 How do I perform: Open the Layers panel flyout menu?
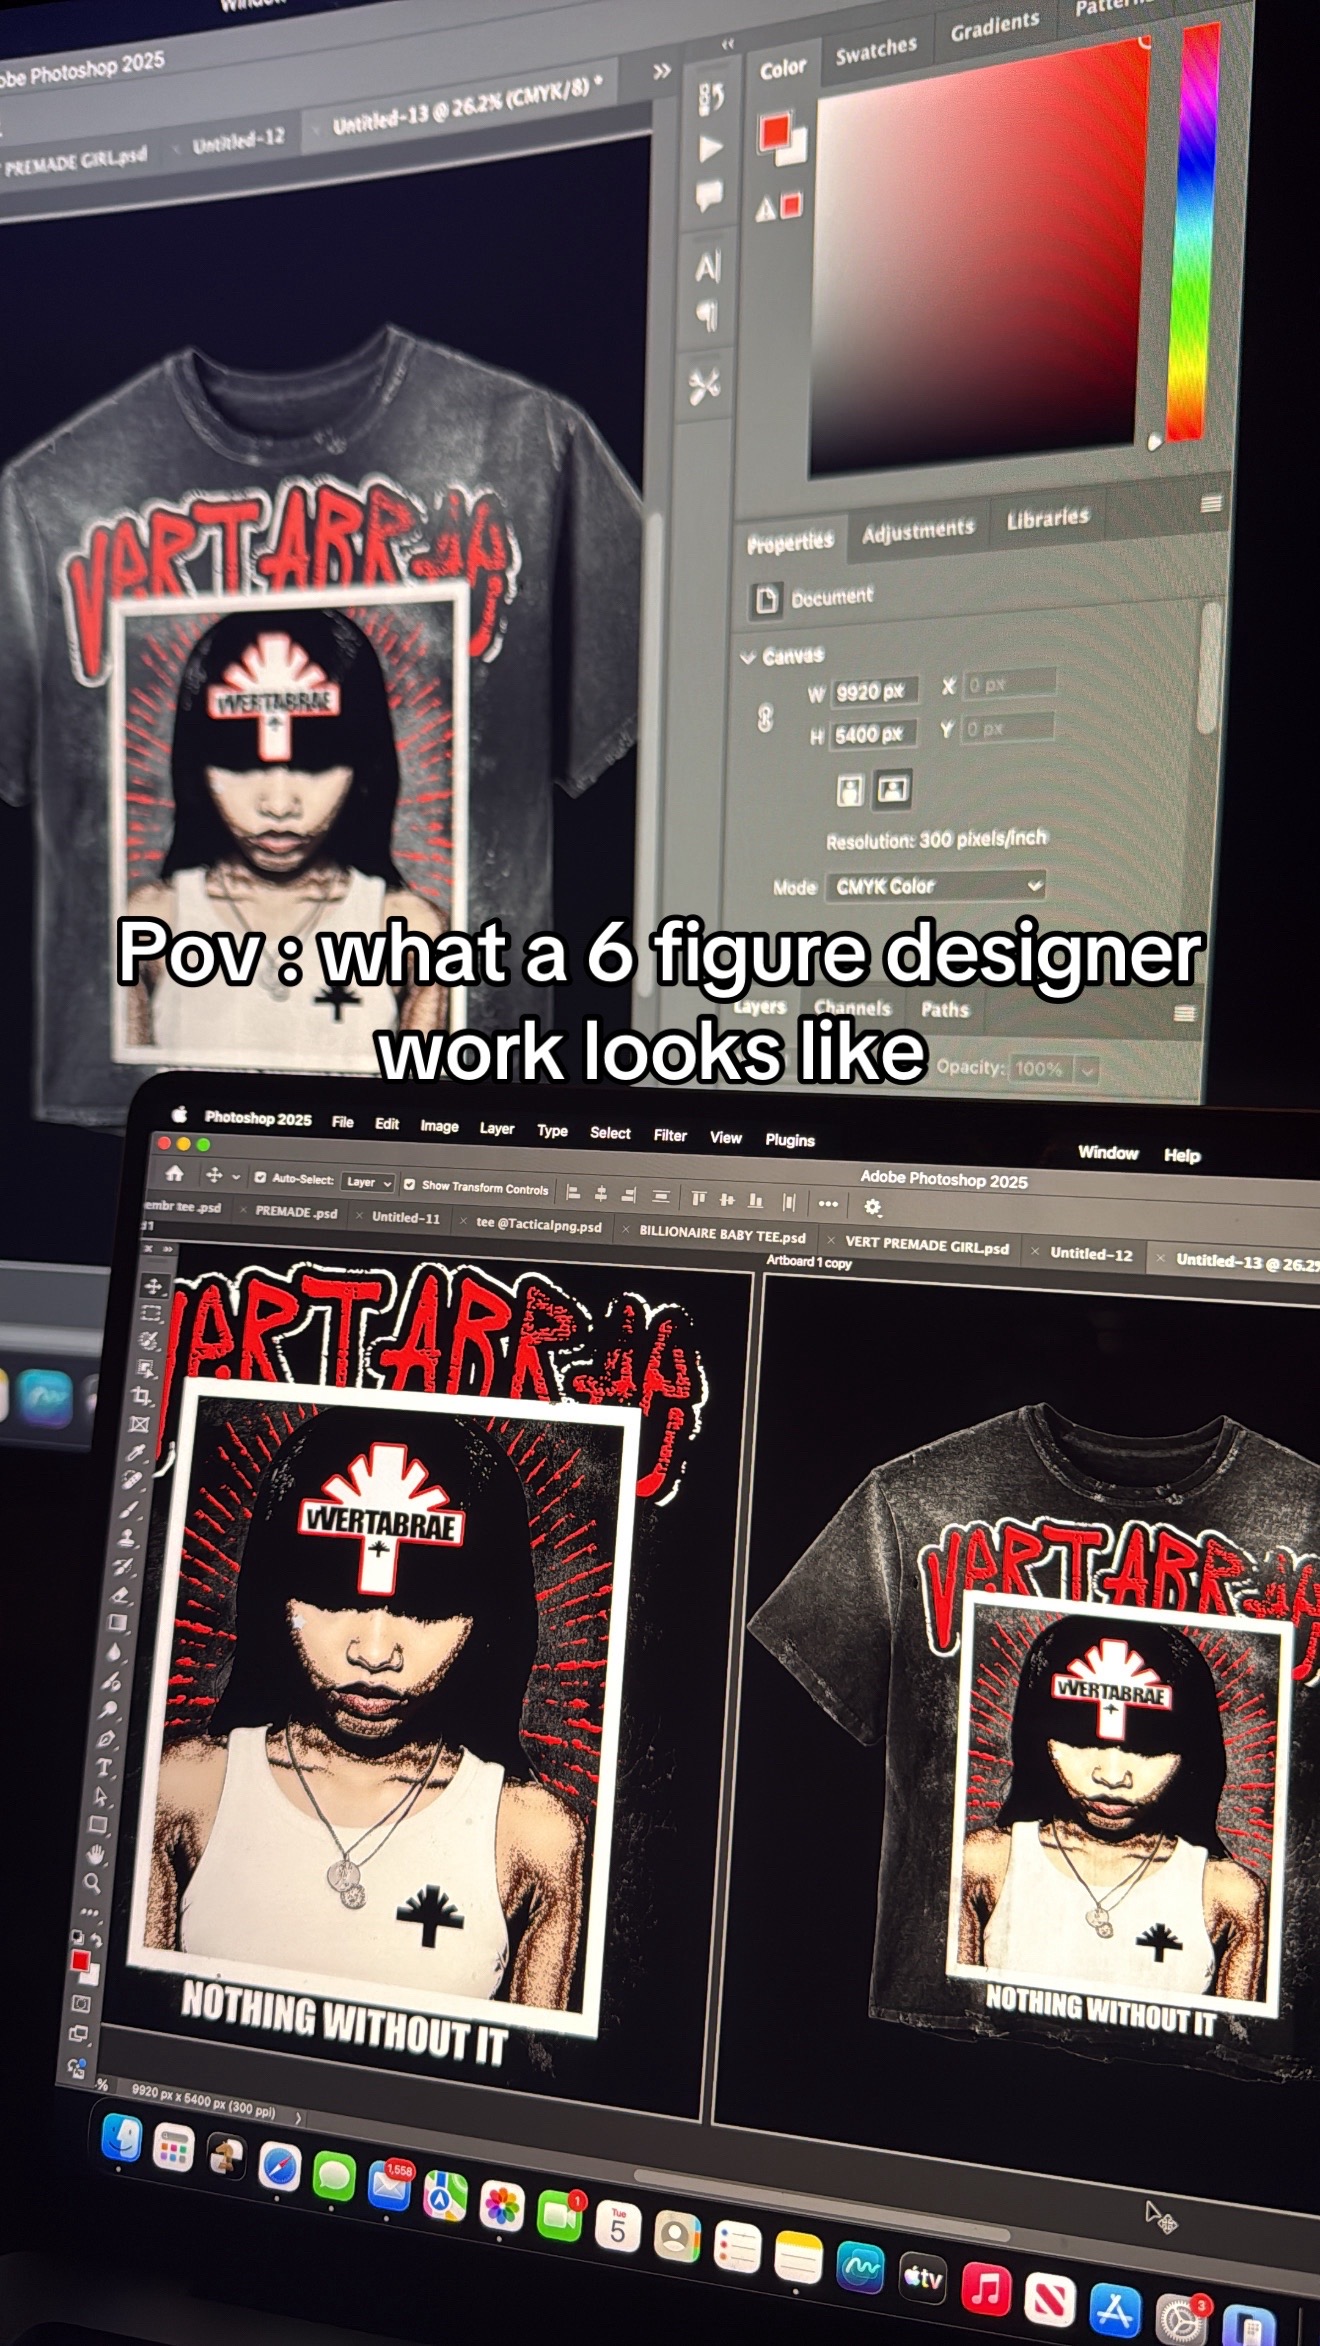(1185, 1013)
